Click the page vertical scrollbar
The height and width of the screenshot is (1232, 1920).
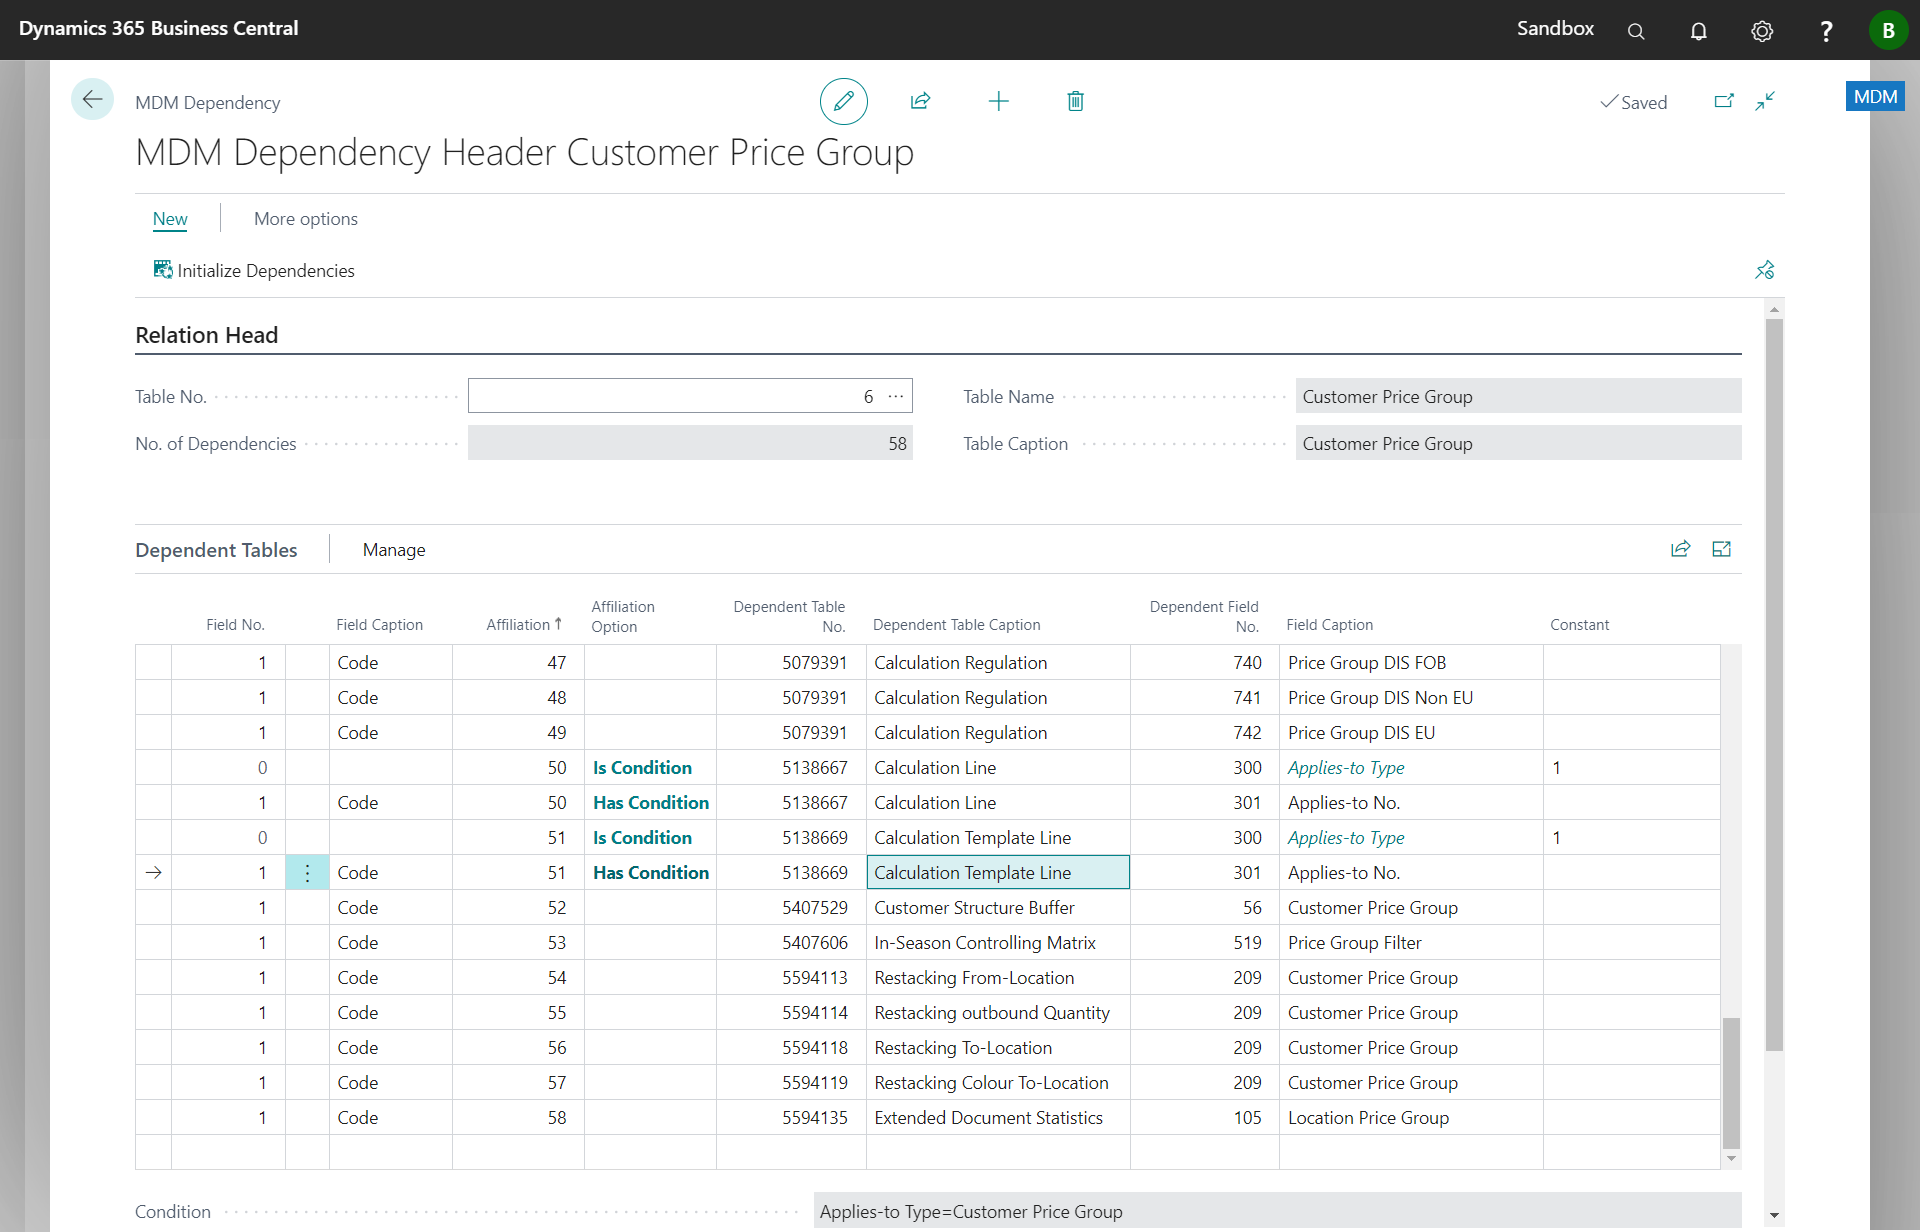click(1774, 685)
